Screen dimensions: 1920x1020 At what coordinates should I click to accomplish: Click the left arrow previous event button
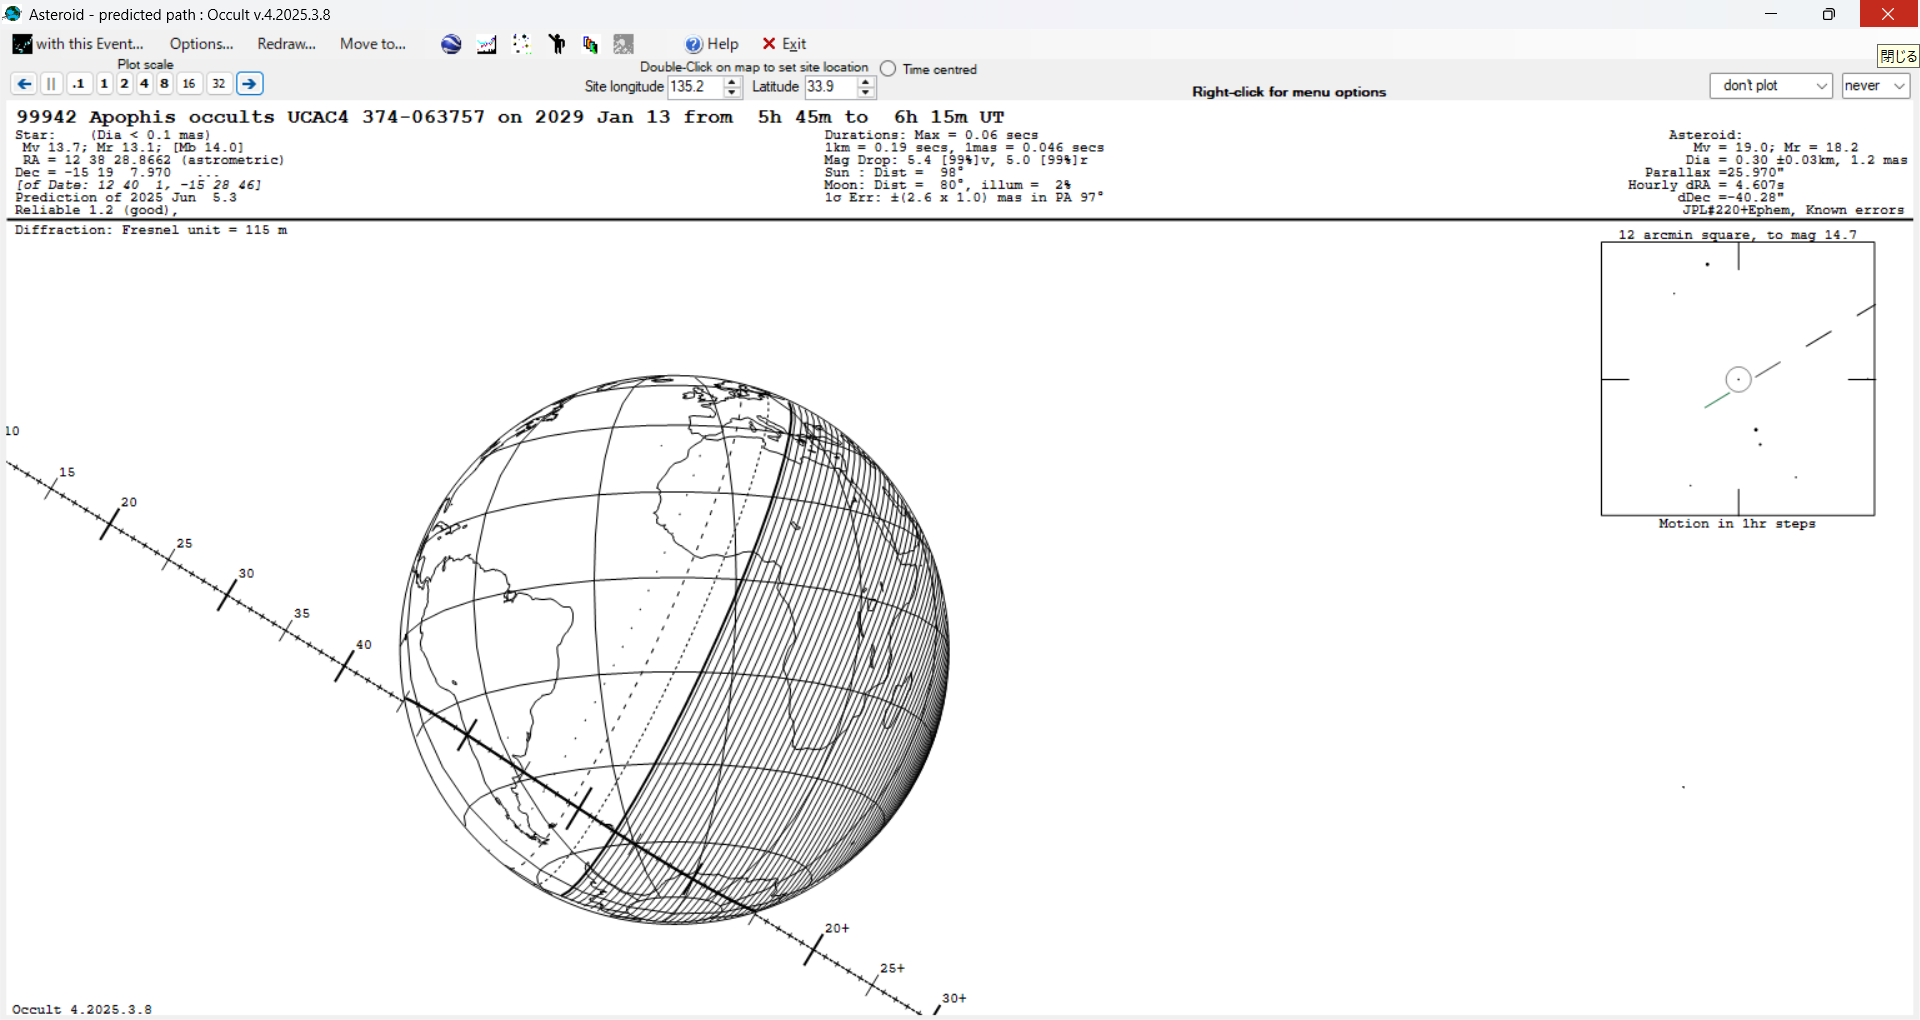click(x=24, y=84)
